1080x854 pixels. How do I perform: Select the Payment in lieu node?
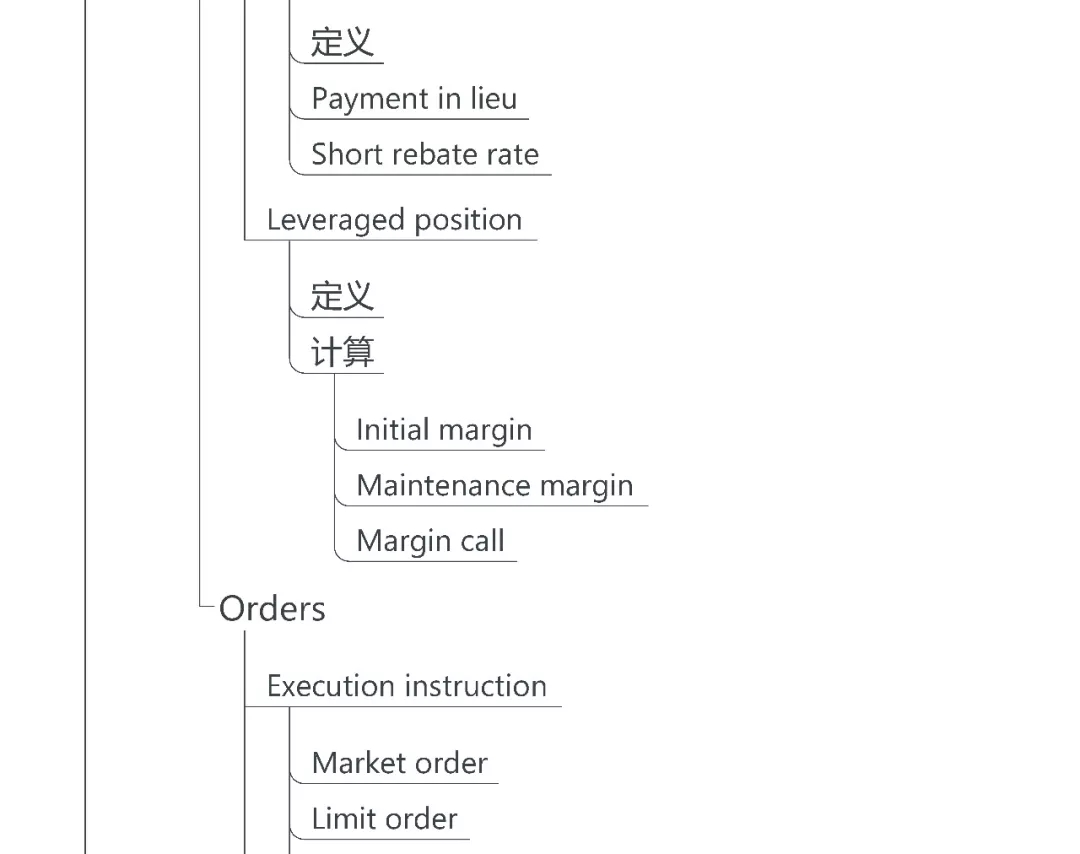[414, 99]
